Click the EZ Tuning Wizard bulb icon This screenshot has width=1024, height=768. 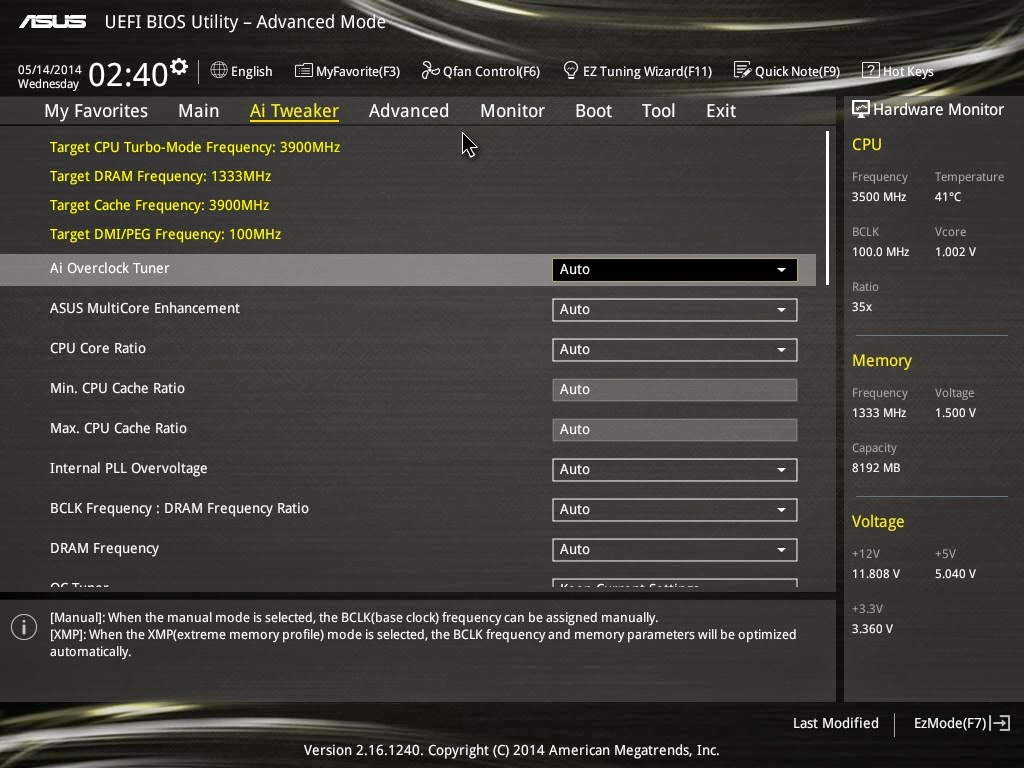tap(570, 70)
